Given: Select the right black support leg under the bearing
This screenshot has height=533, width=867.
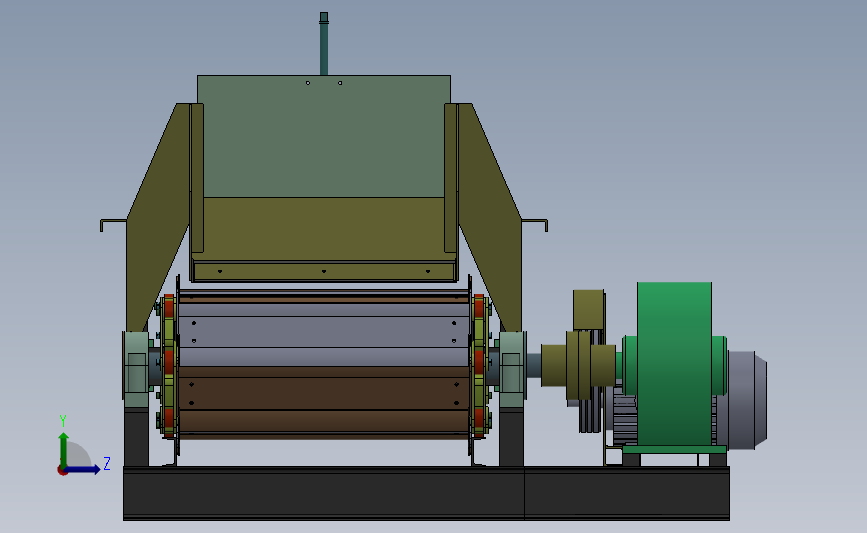Looking at the screenshot, I should pyautogui.click(x=511, y=437).
